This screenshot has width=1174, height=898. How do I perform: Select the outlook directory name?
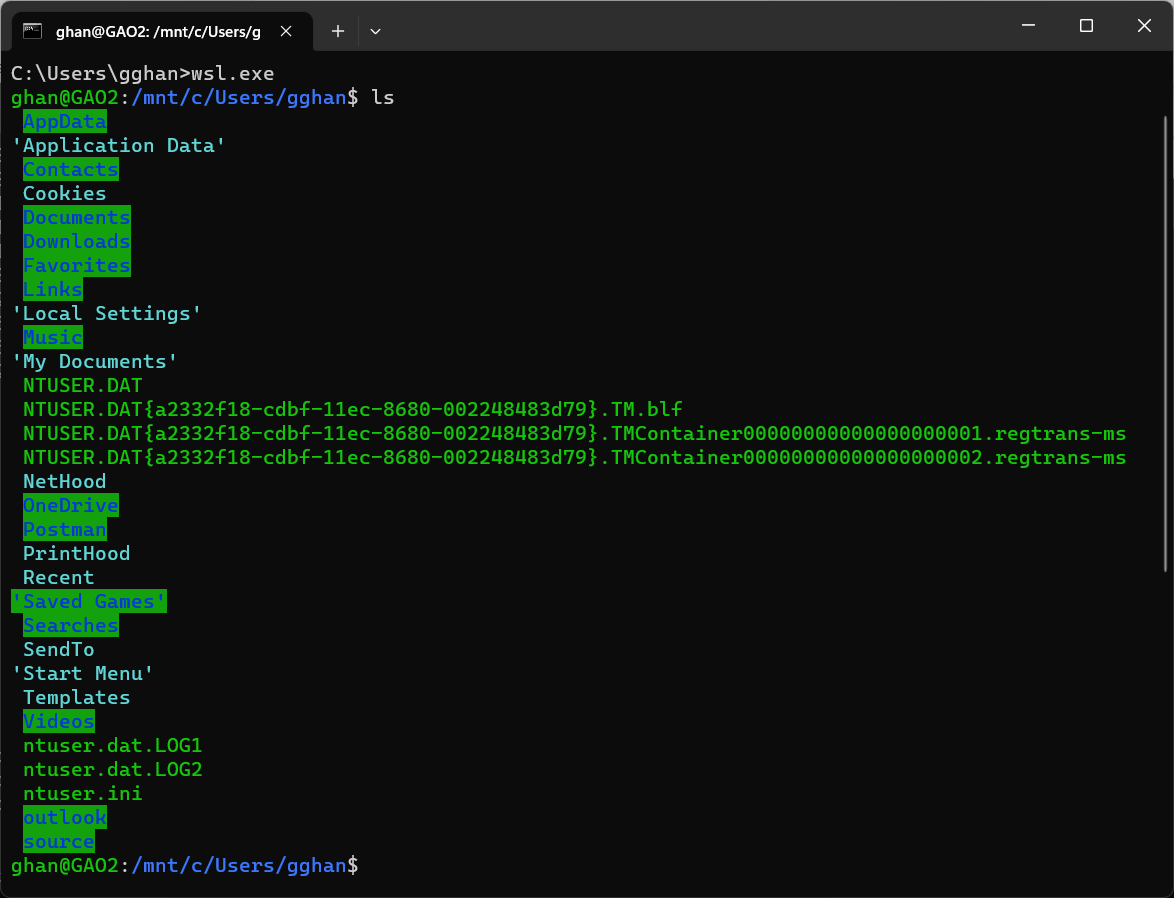tap(64, 817)
